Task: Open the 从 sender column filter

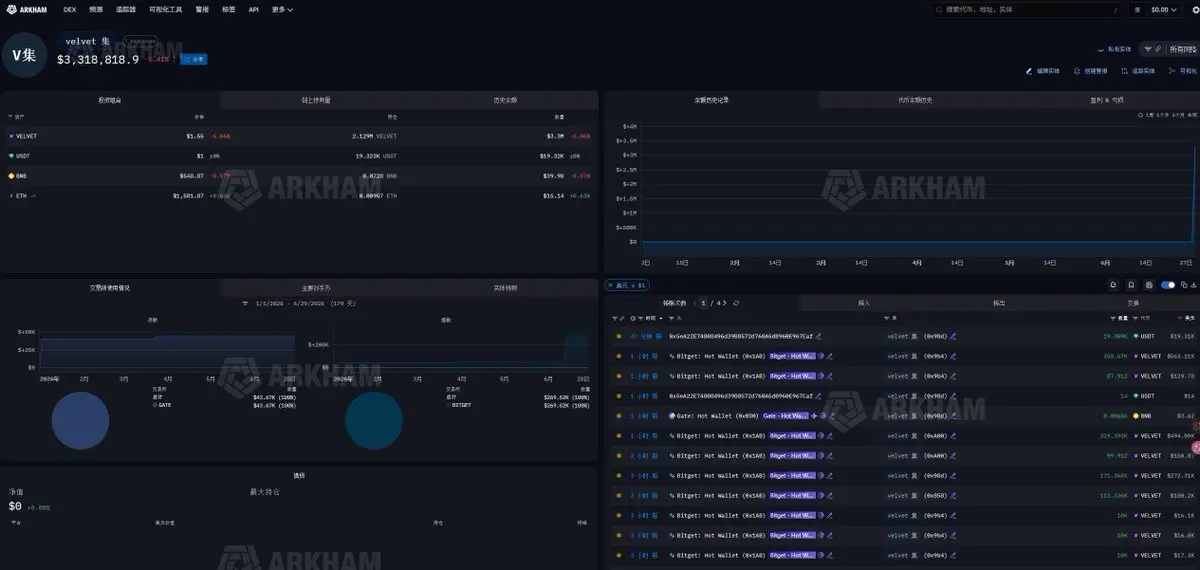Action: [x=673, y=318]
